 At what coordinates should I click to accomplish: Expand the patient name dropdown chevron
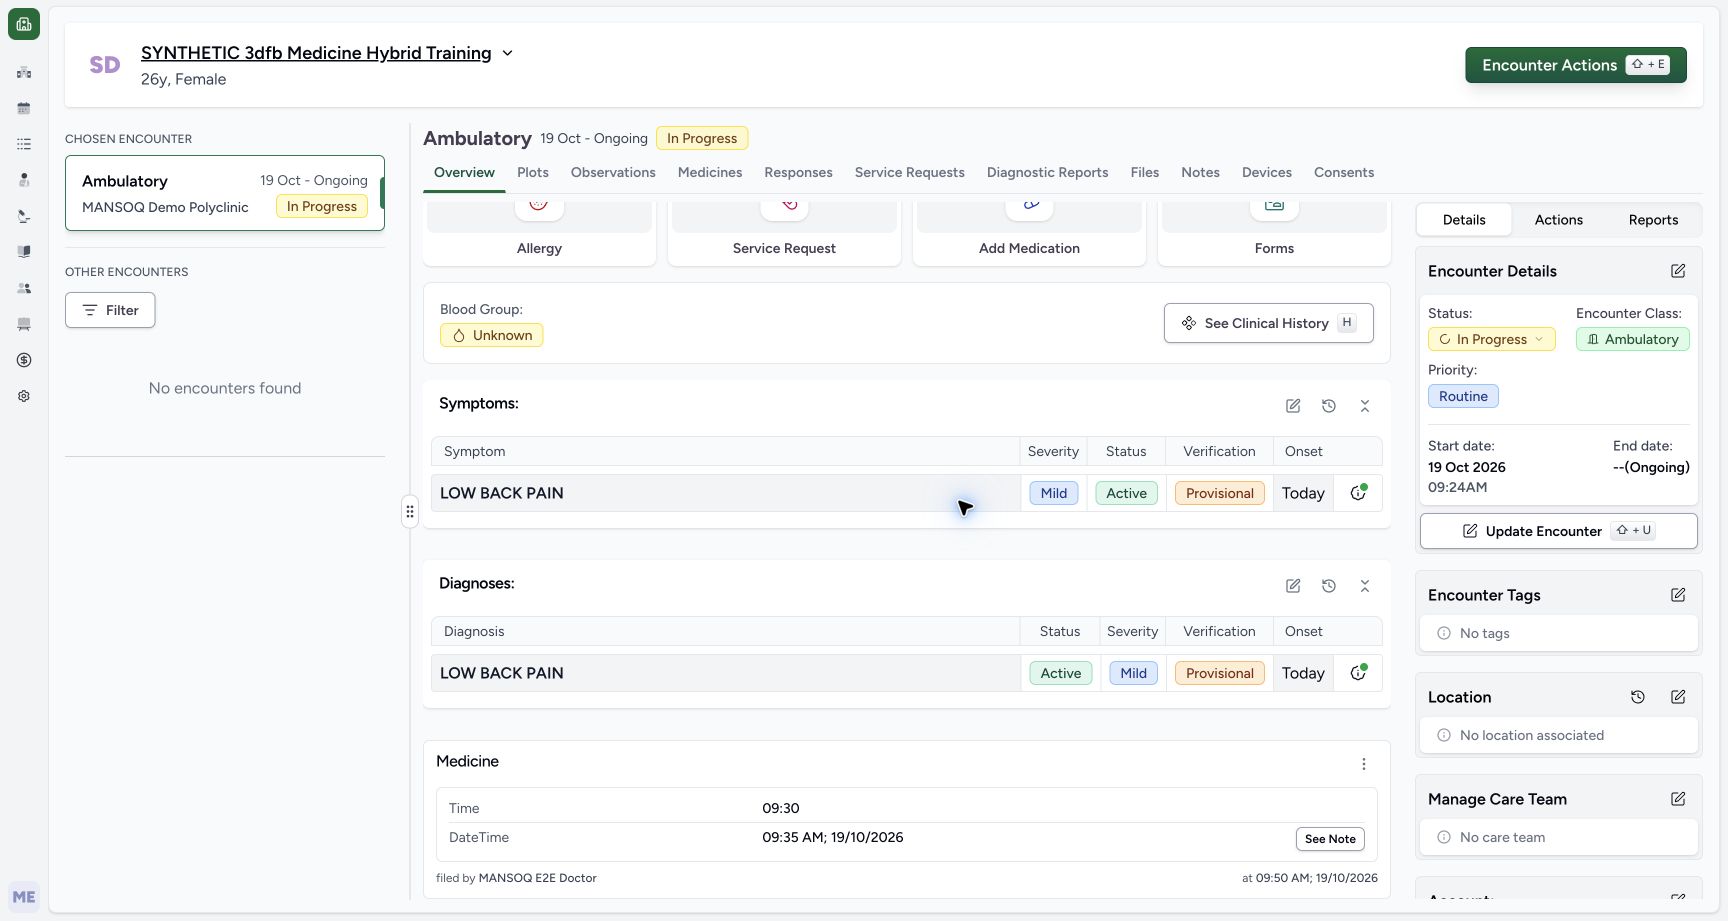[507, 53]
